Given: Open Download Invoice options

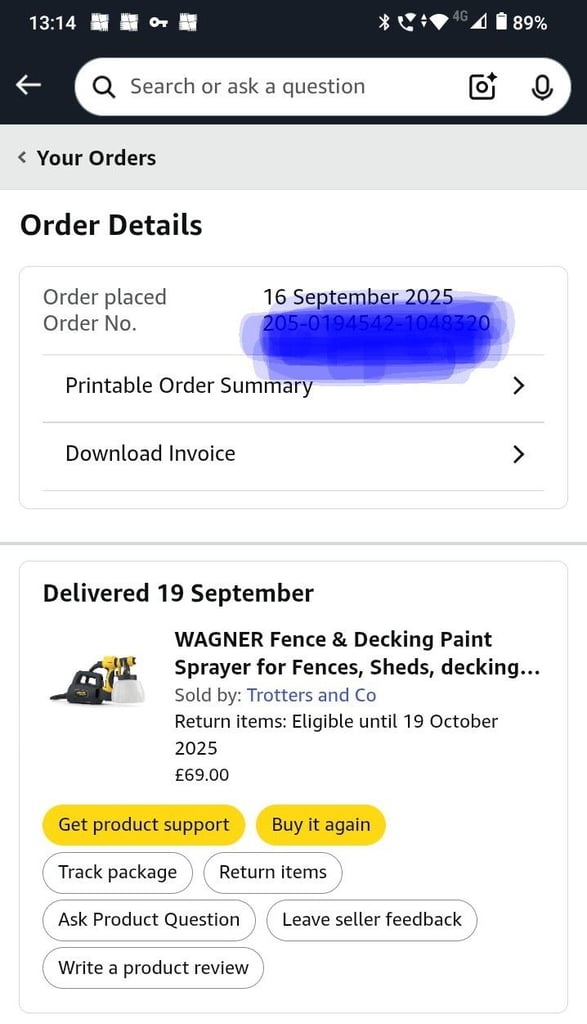Looking at the screenshot, I should point(293,454).
